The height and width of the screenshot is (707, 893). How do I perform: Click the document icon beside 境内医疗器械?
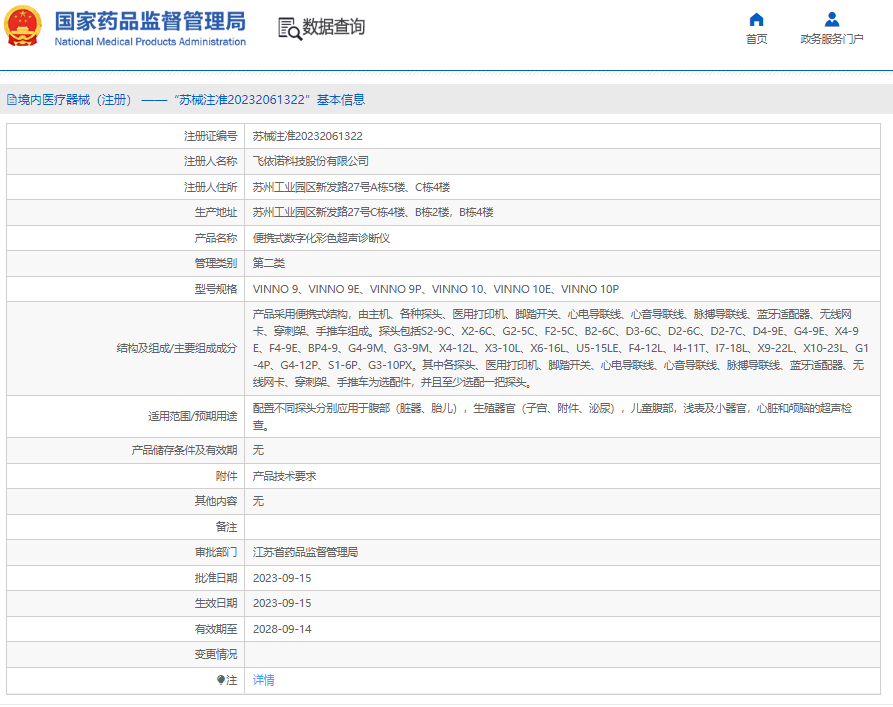11,100
